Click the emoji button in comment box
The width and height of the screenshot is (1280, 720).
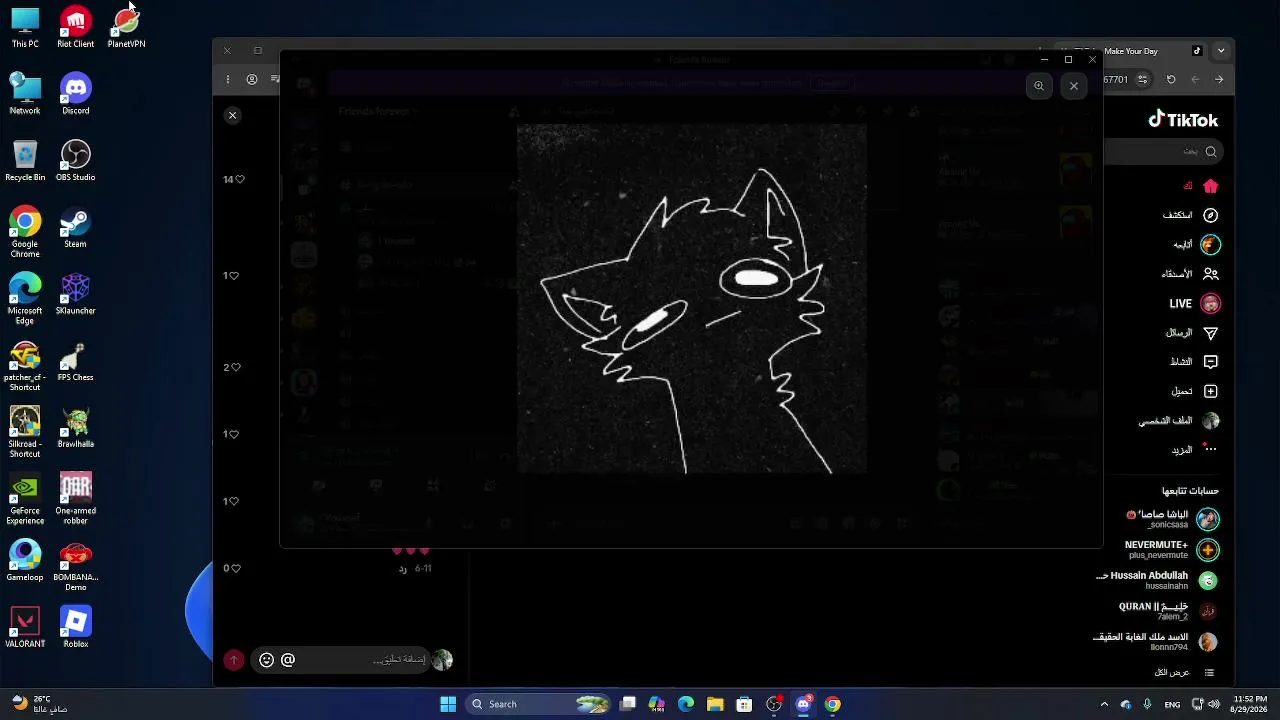[x=266, y=660]
